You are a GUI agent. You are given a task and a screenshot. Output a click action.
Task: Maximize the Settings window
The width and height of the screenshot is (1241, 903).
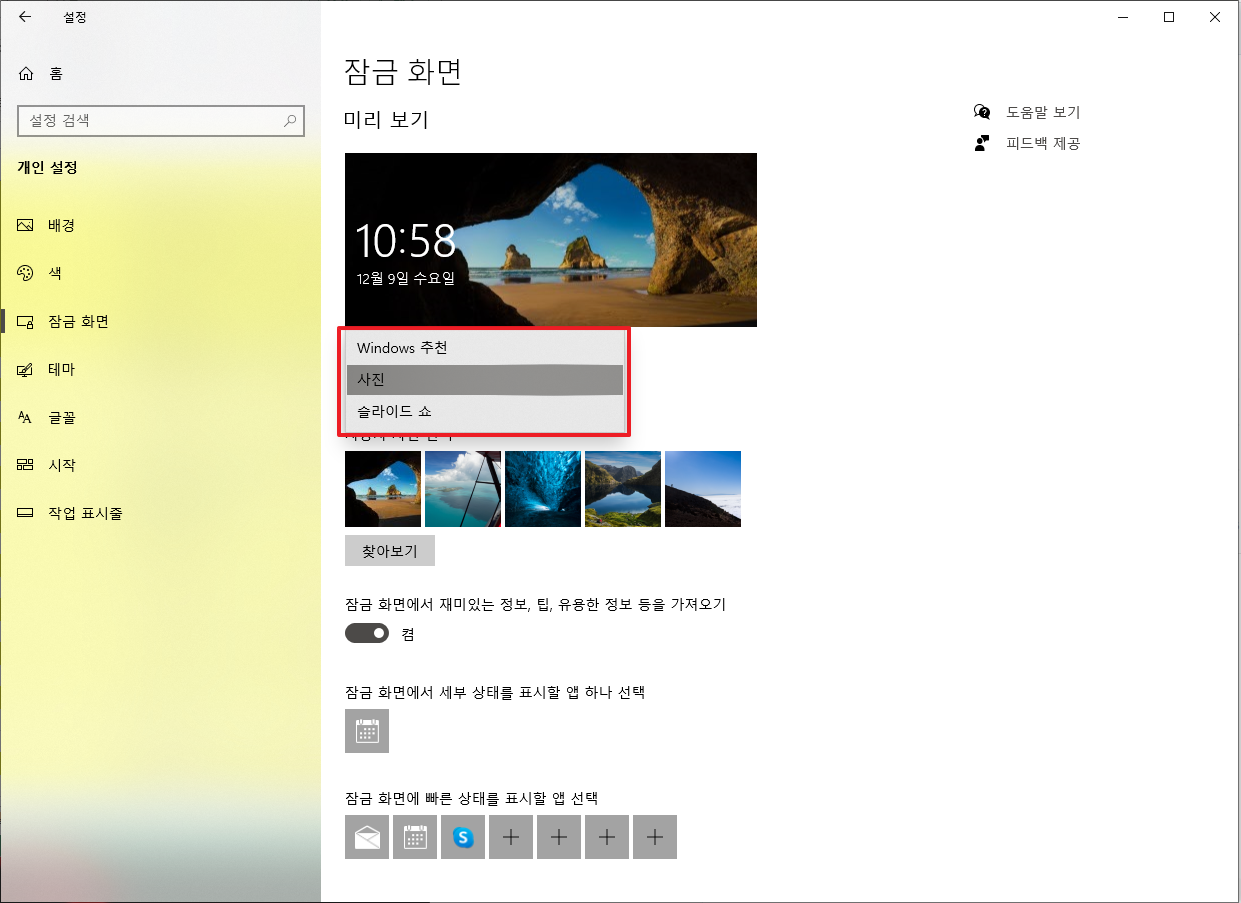pos(1169,16)
